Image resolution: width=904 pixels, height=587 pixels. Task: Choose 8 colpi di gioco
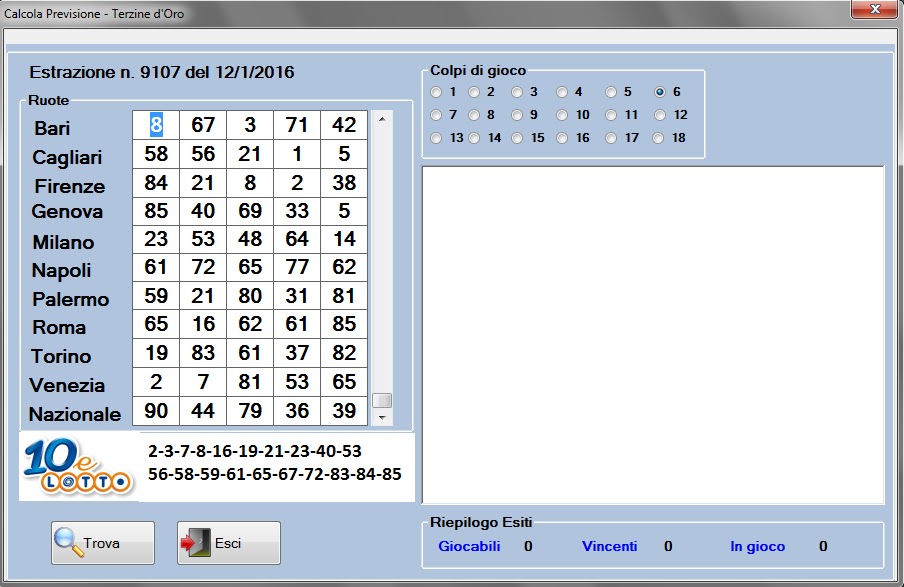(474, 115)
